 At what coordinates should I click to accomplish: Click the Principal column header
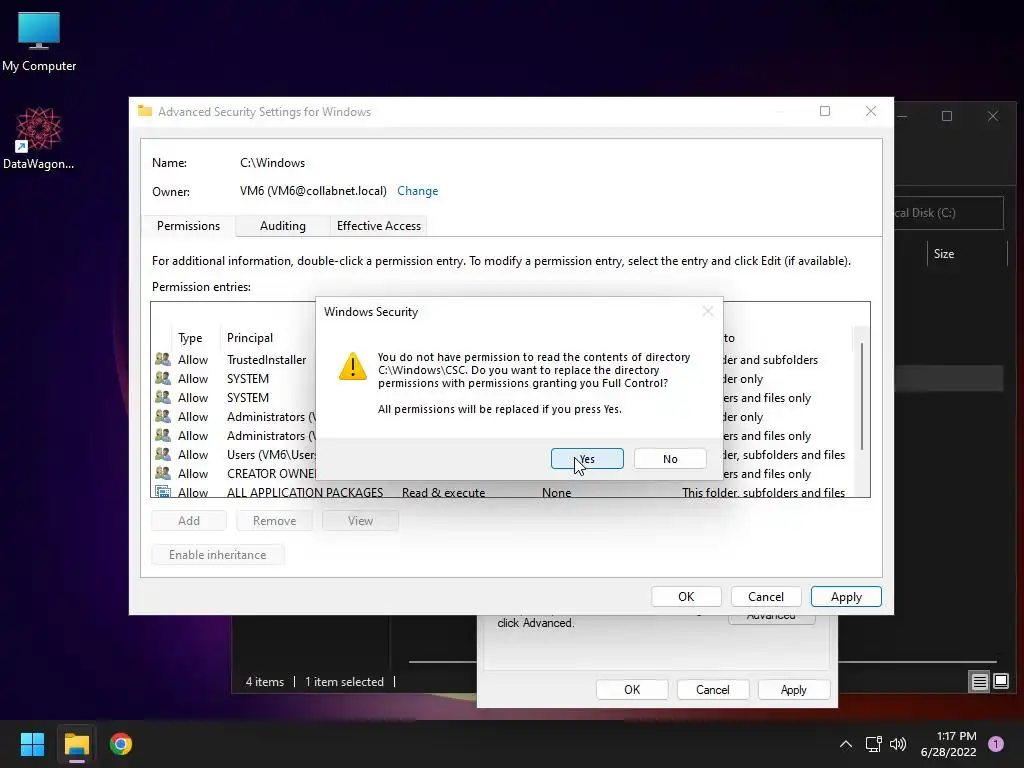(249, 338)
